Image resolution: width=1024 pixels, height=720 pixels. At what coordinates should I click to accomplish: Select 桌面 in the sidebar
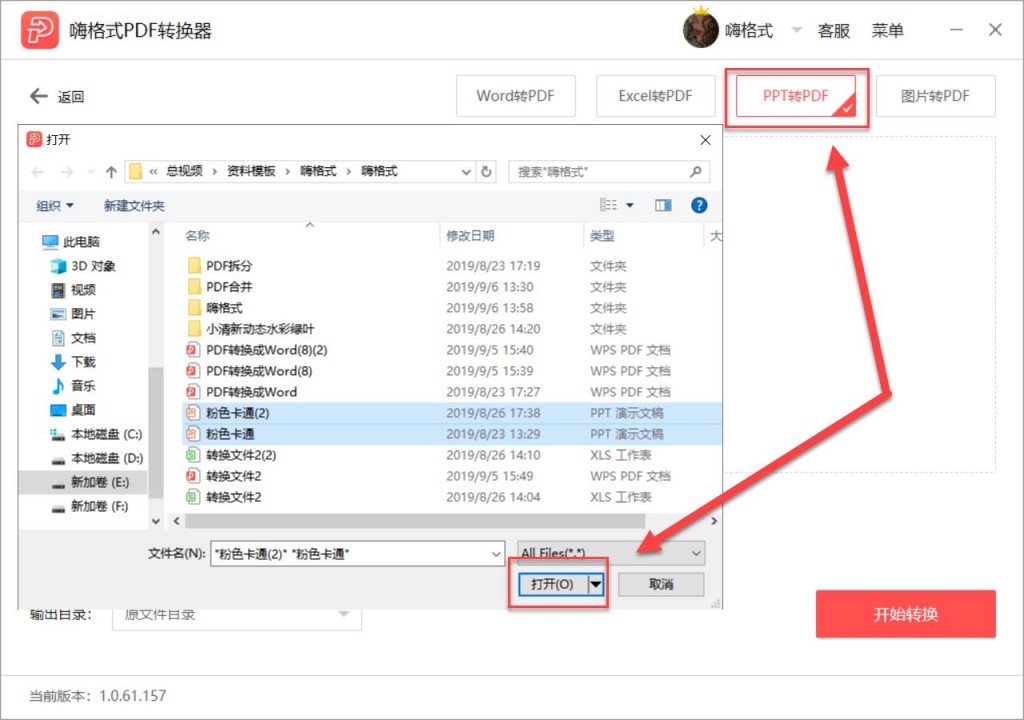(73, 410)
